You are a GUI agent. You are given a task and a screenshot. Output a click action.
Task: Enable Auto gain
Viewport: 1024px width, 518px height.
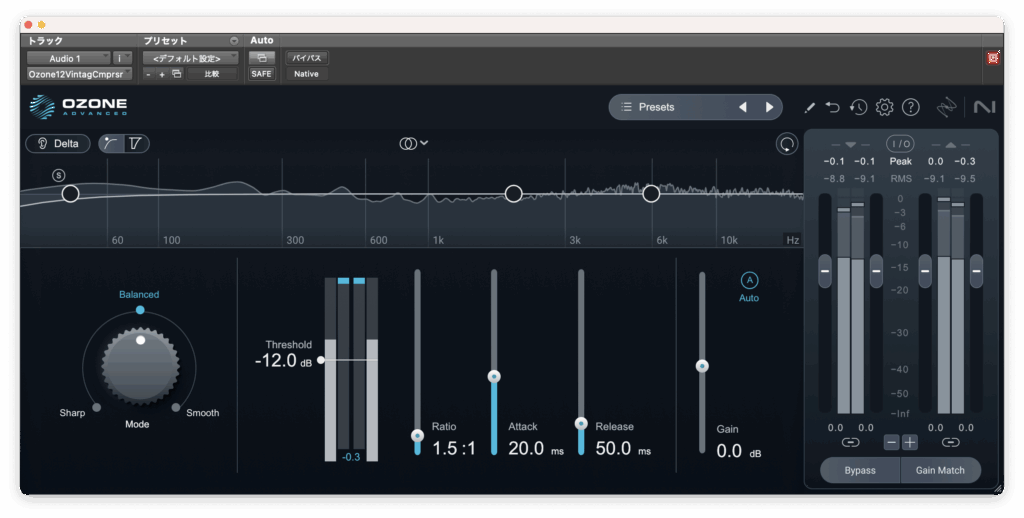(x=748, y=281)
